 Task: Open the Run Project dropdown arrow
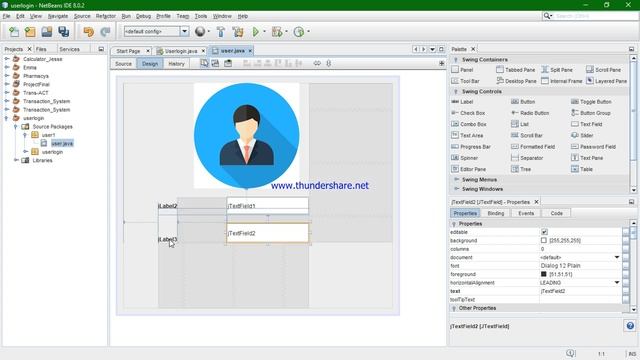(264, 31)
